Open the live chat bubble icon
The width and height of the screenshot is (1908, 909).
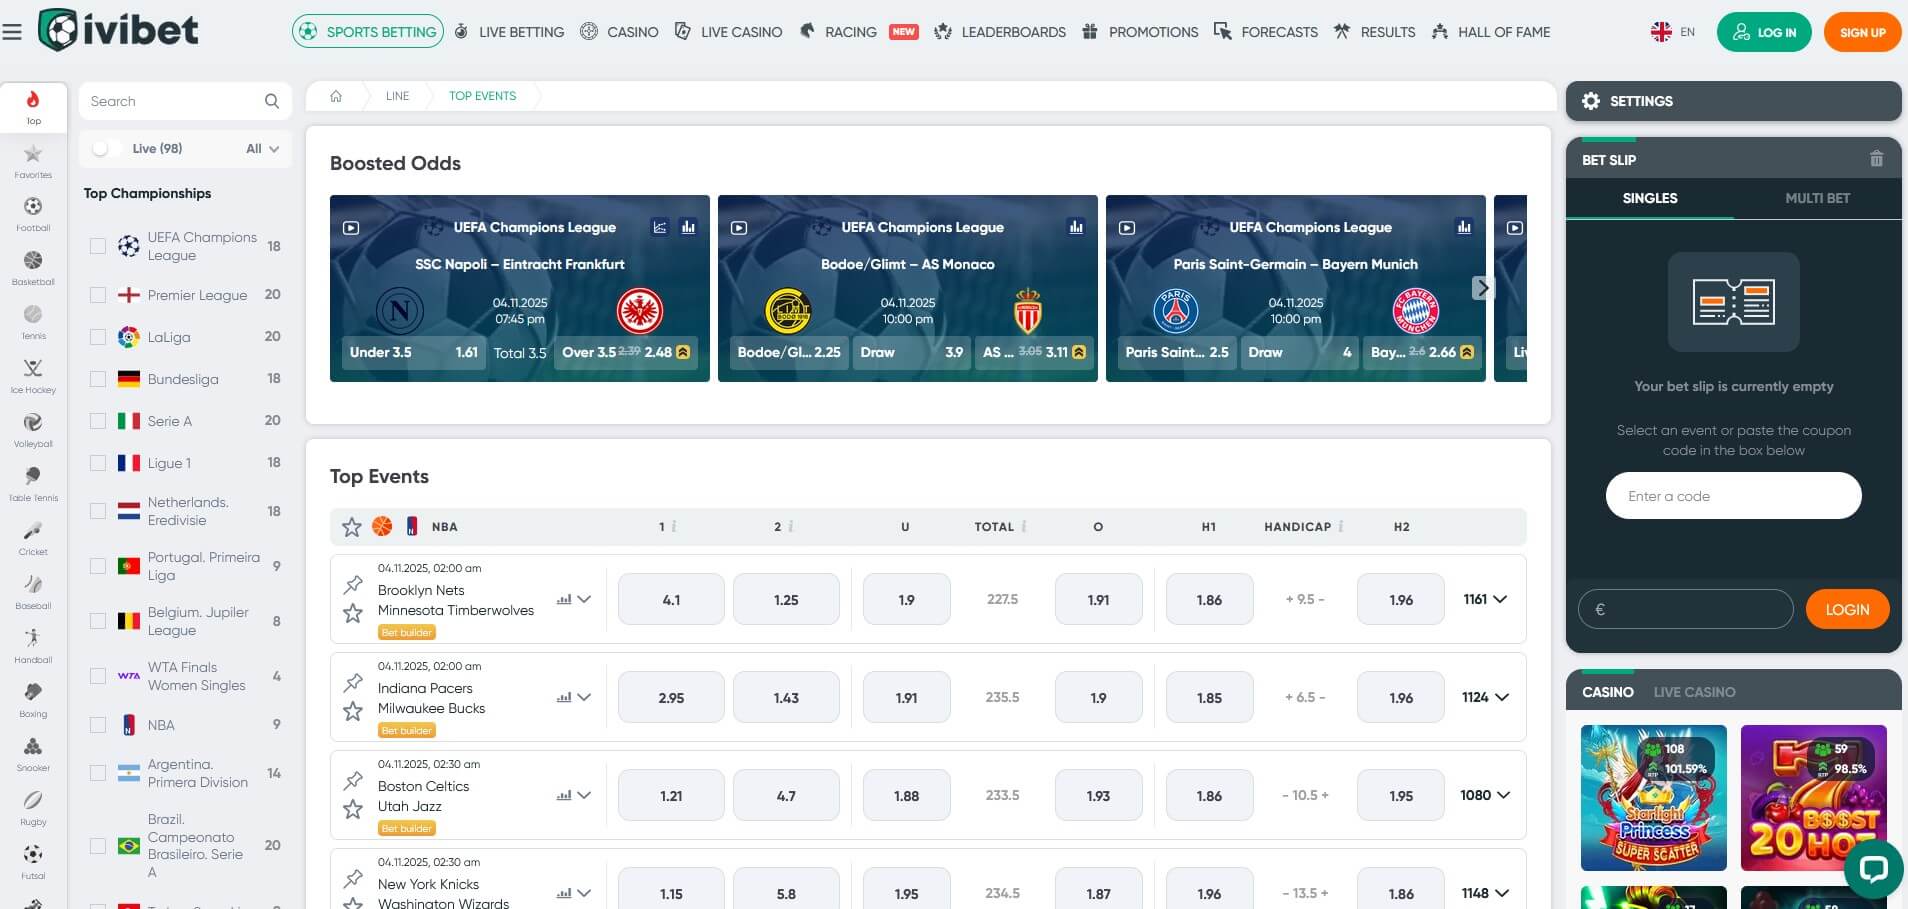coord(1872,867)
